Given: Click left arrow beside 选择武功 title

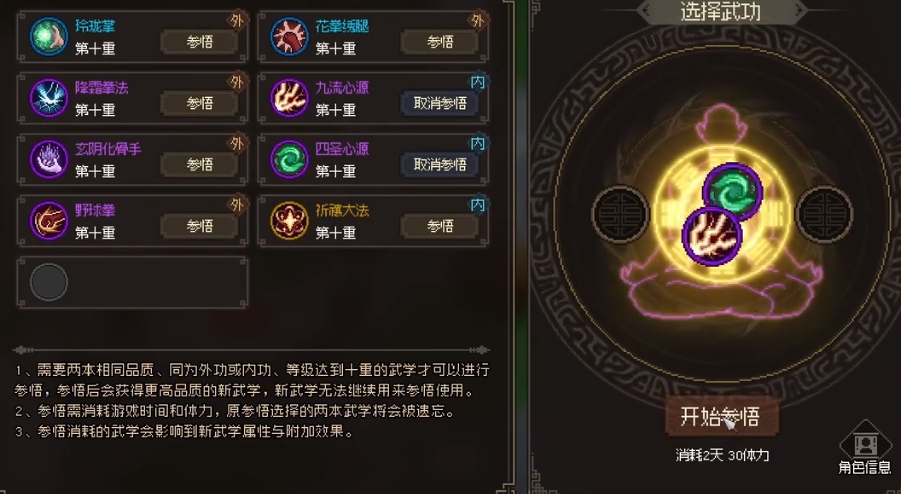Looking at the screenshot, I should (646, 9).
